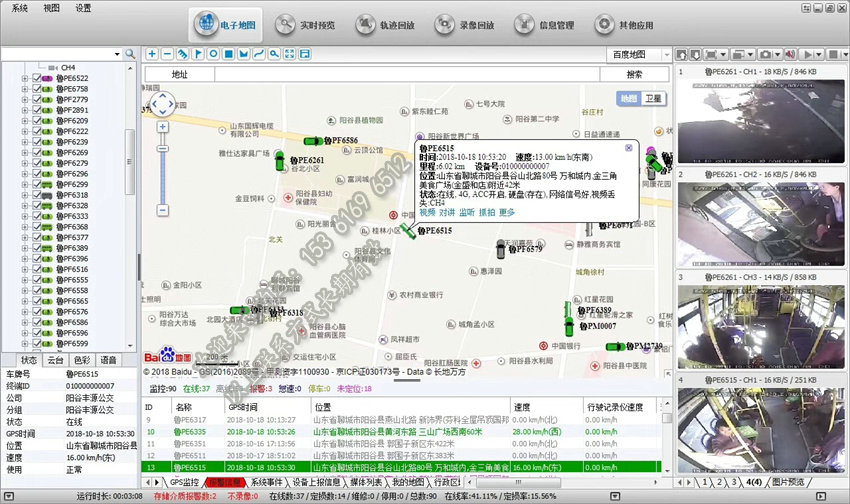Click the 搜索 address search button

tap(634, 74)
